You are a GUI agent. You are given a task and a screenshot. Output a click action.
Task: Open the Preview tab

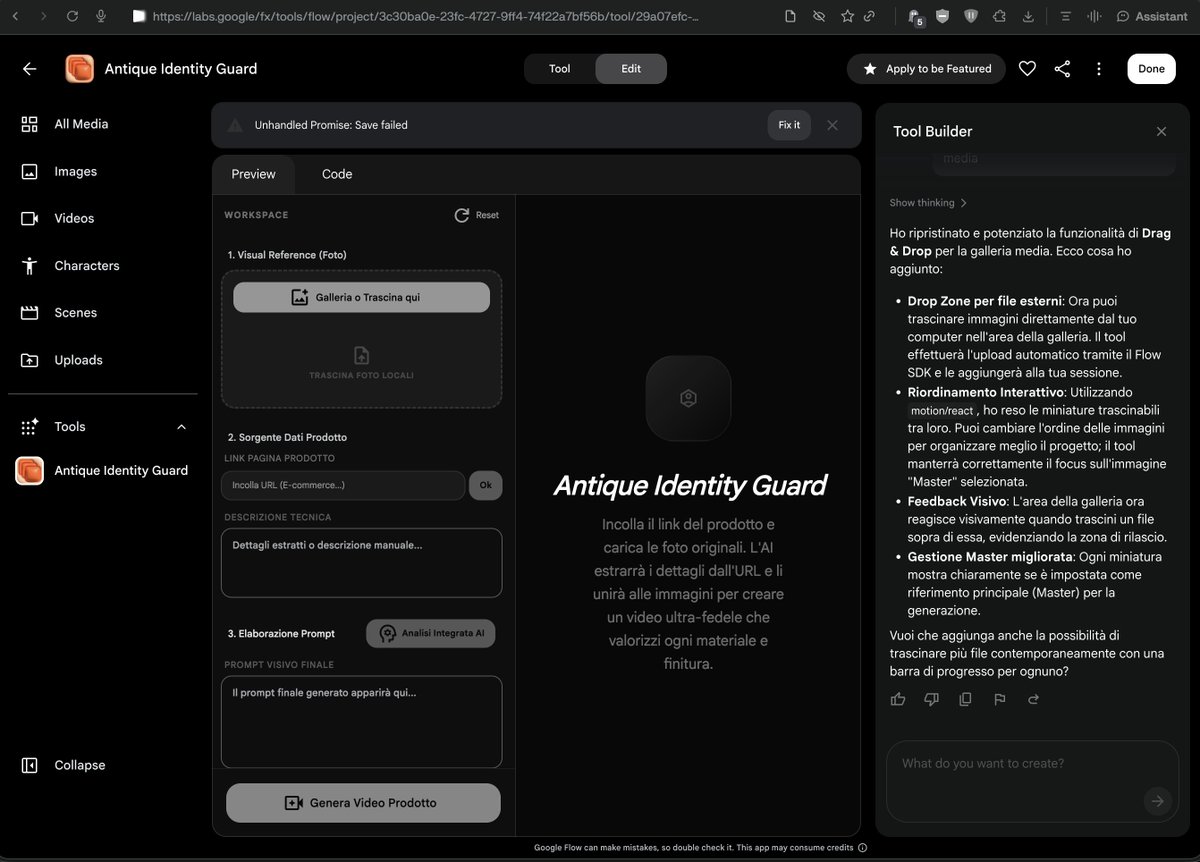[x=253, y=174]
